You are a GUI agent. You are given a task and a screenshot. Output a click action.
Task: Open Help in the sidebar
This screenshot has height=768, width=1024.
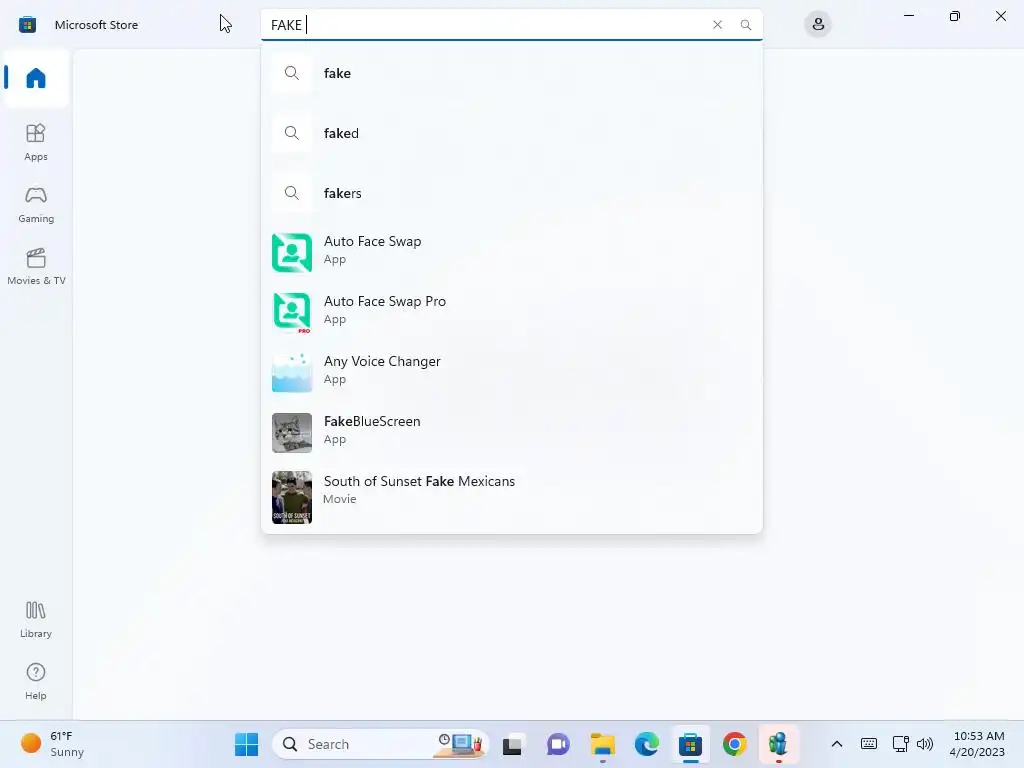coord(36,681)
